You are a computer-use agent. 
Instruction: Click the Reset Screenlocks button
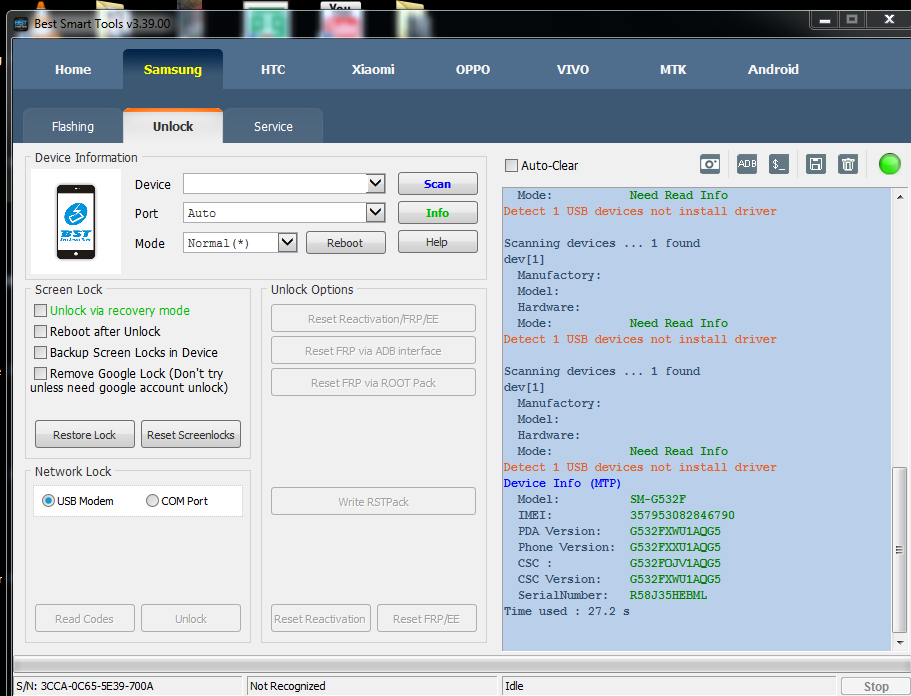pyautogui.click(x=191, y=435)
